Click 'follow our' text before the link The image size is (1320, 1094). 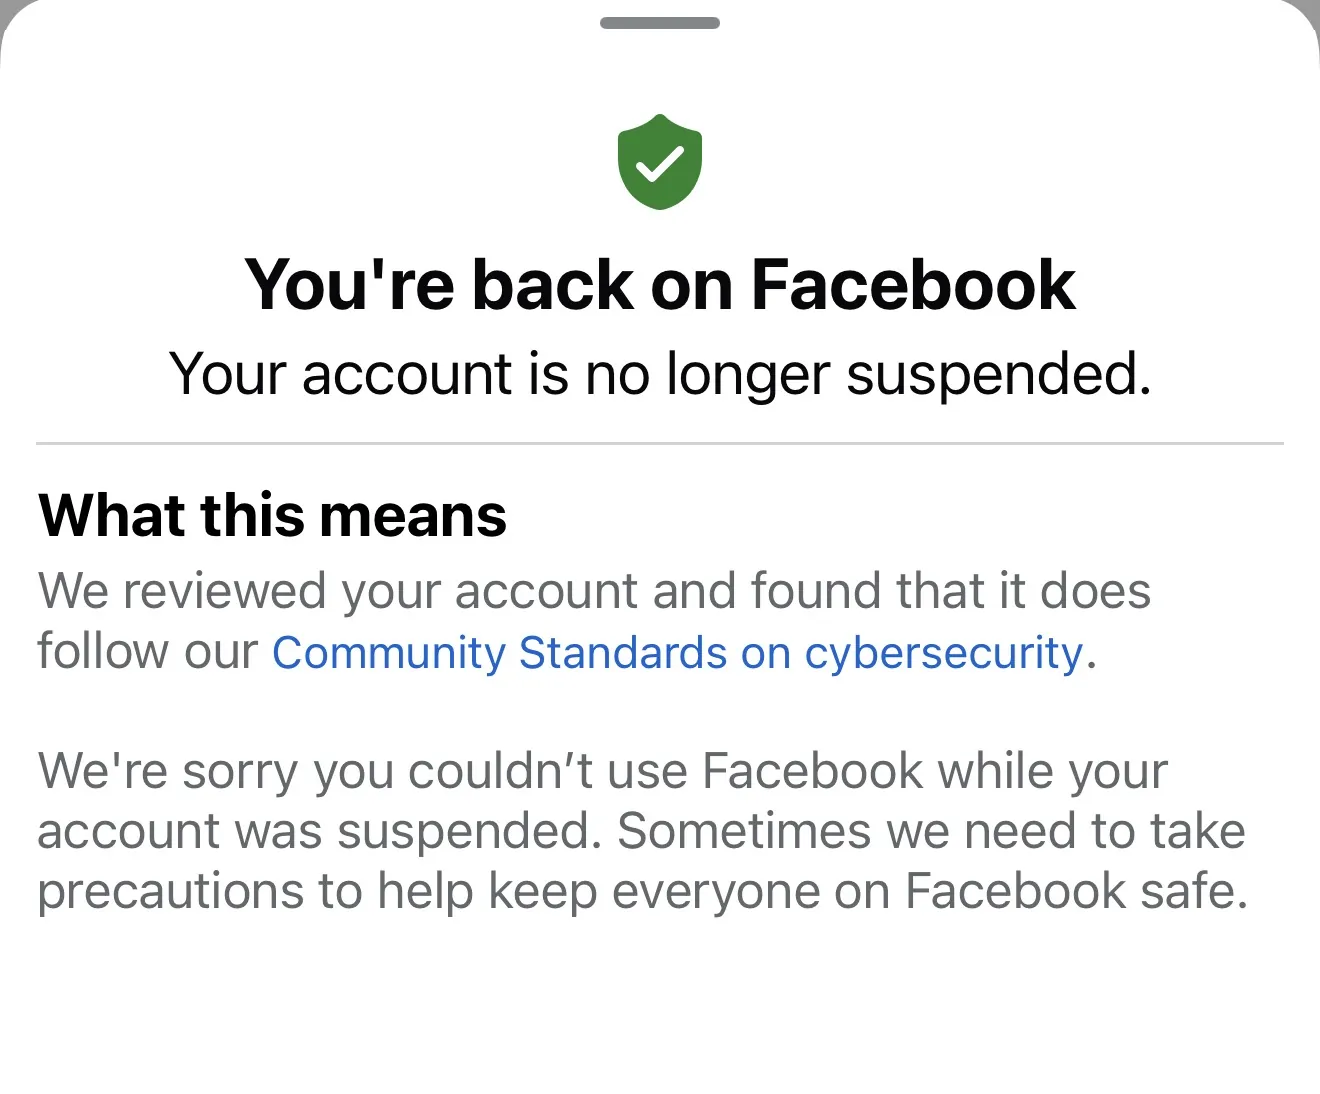[148, 653]
